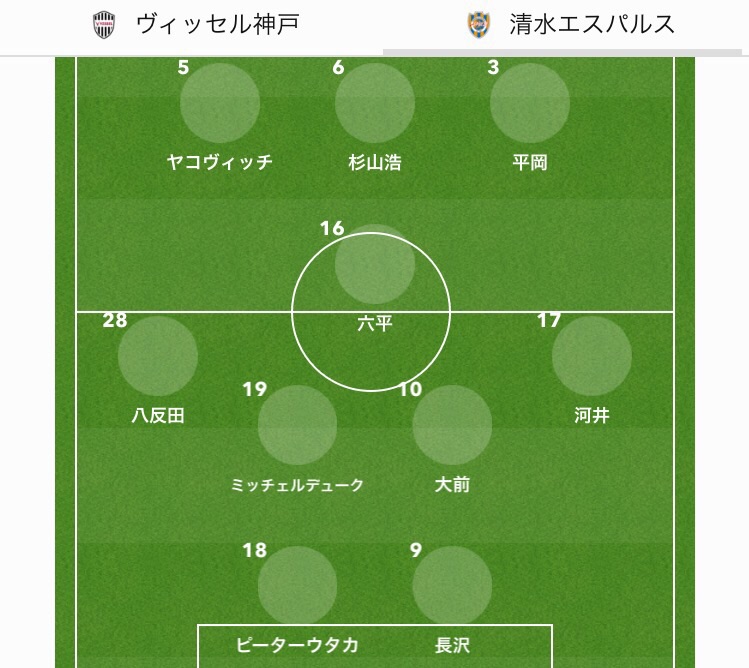
Task: Open the ミッチェルデューク name label
Action: pyautogui.click(x=297, y=485)
